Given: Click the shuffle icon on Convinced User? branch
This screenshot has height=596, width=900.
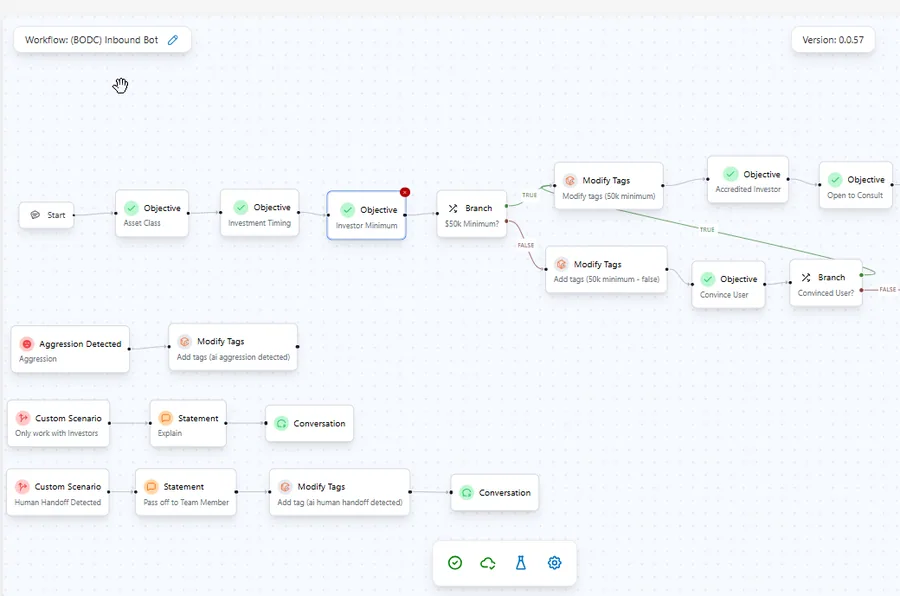Looking at the screenshot, I should (x=806, y=277).
